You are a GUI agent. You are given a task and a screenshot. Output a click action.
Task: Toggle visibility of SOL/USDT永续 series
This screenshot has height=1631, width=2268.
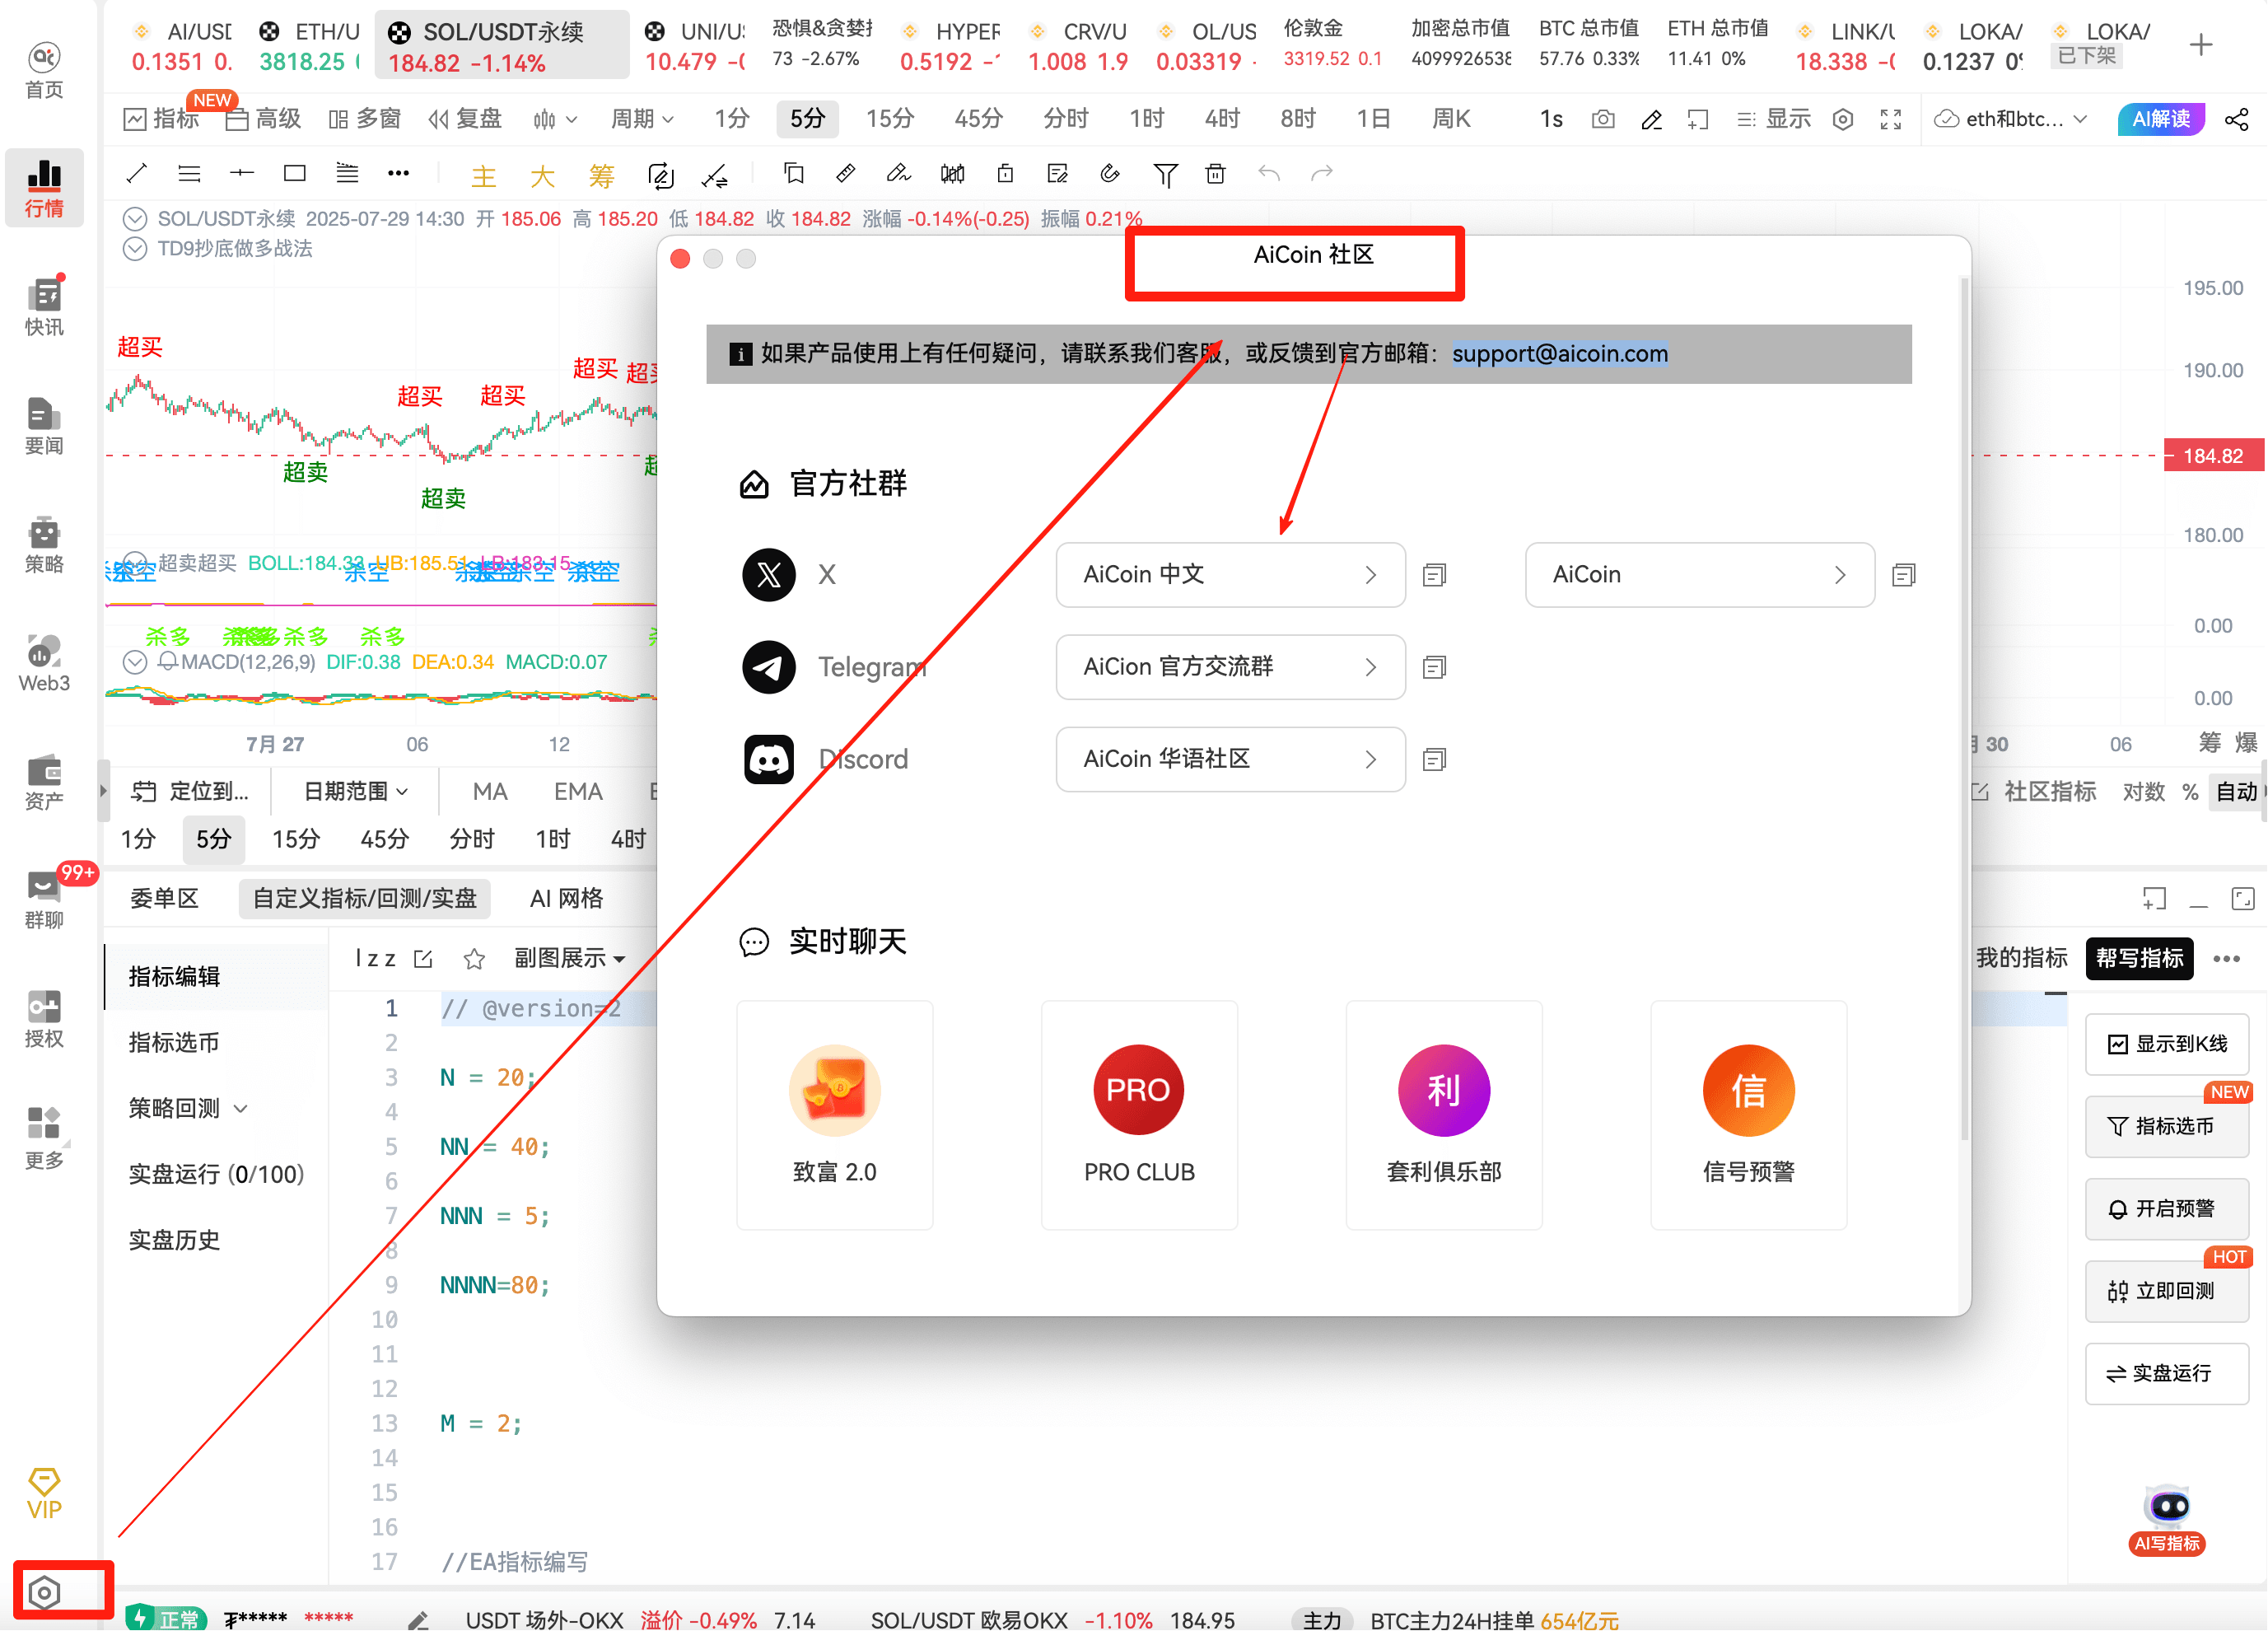pos(135,219)
